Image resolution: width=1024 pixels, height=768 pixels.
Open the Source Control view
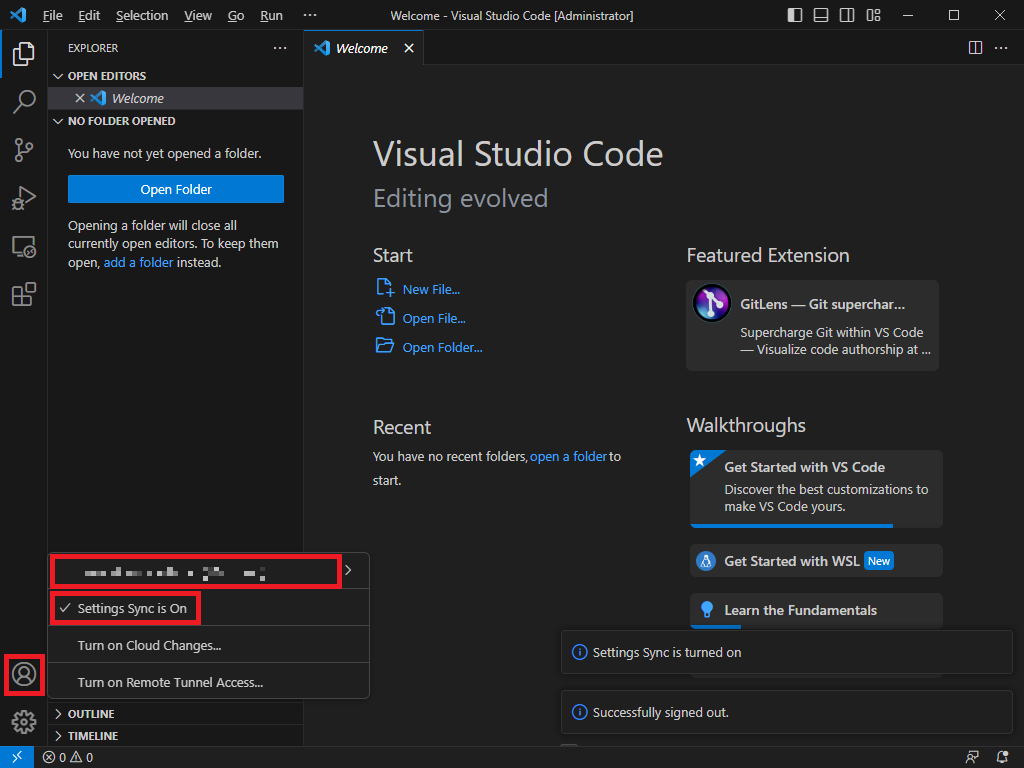pyautogui.click(x=24, y=150)
